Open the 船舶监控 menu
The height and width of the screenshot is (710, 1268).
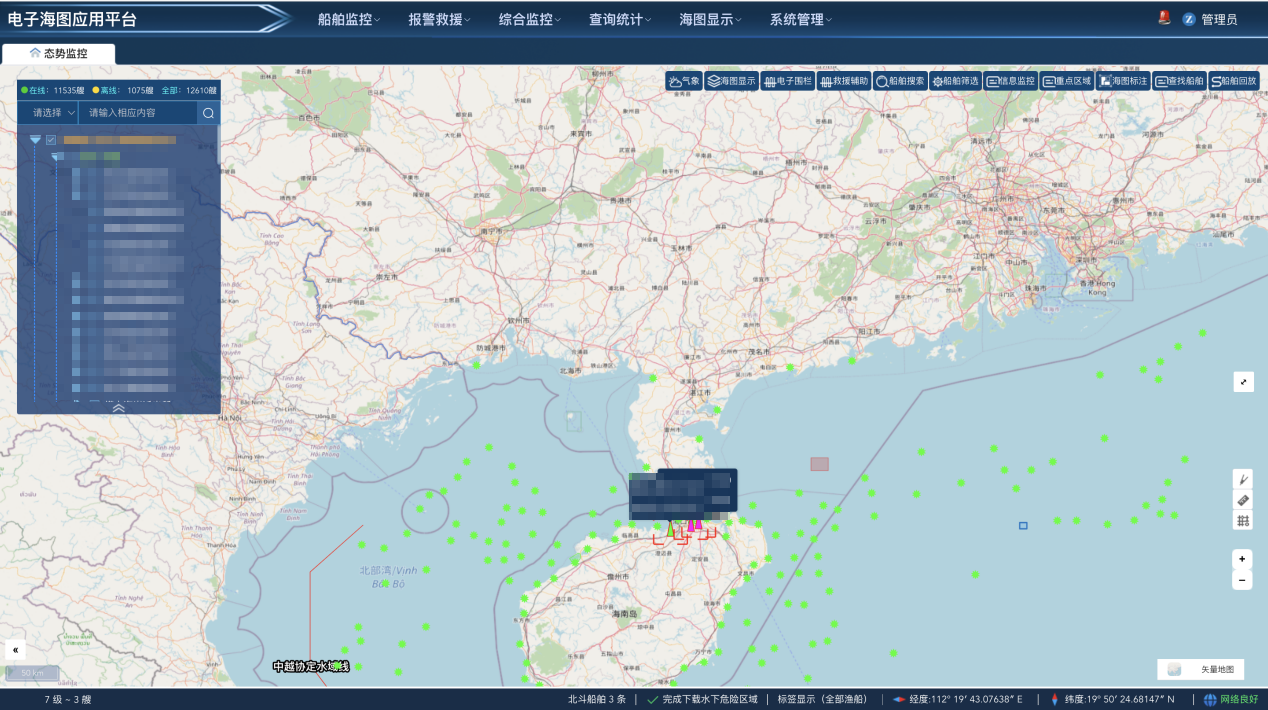(x=349, y=19)
